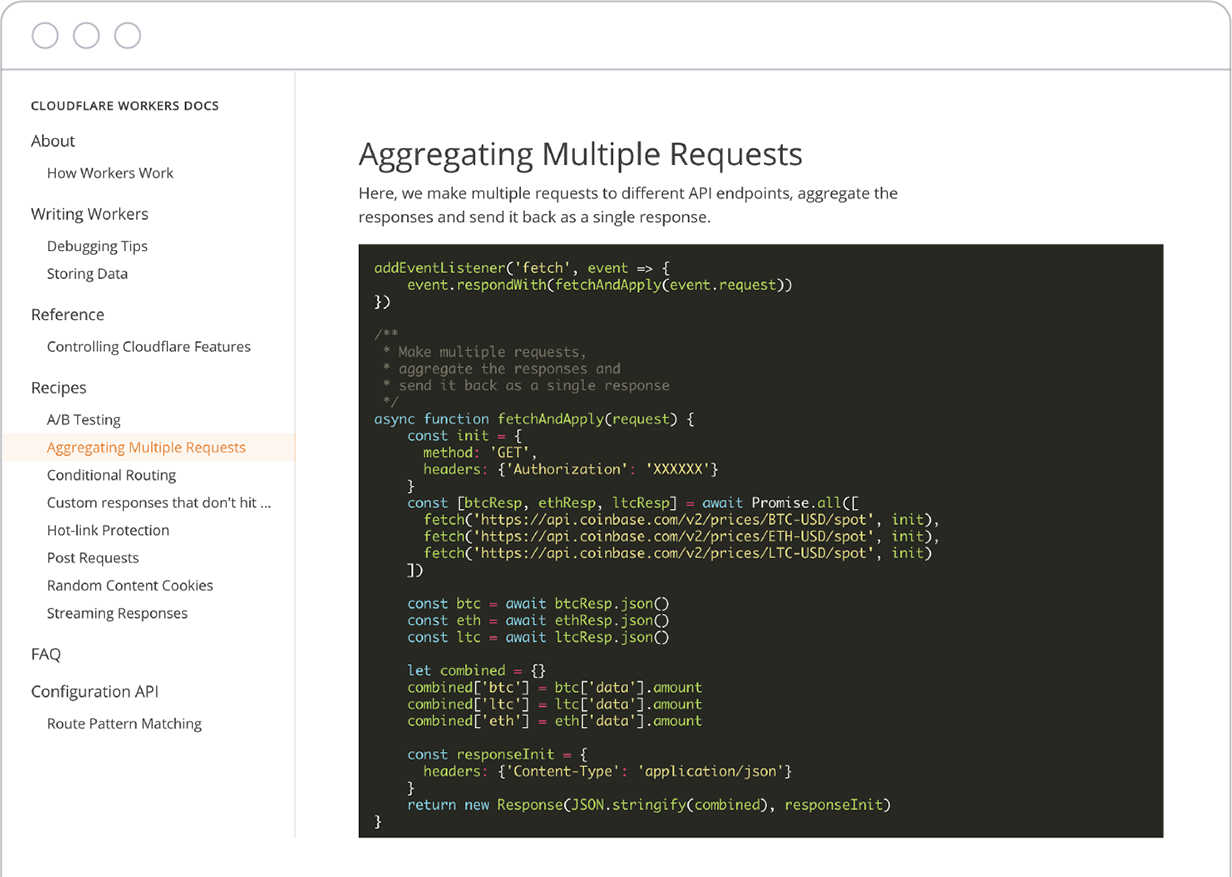Screen dimensions: 1232x877
Task: Click the Cloudflare Workers Docs title
Action: click(x=125, y=106)
